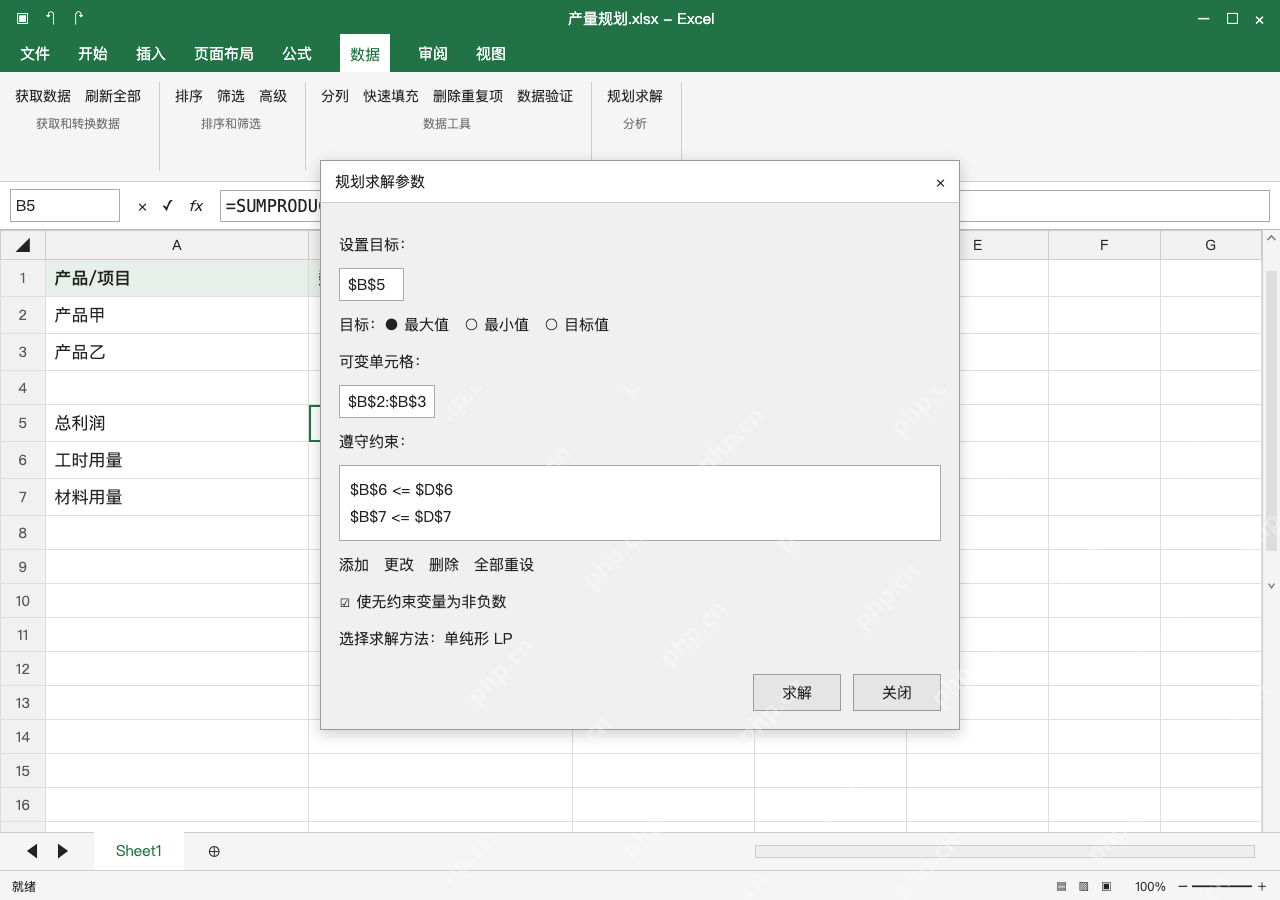Go to previous sheet with left arrow
This screenshot has width=1280, height=900.
click(x=32, y=851)
